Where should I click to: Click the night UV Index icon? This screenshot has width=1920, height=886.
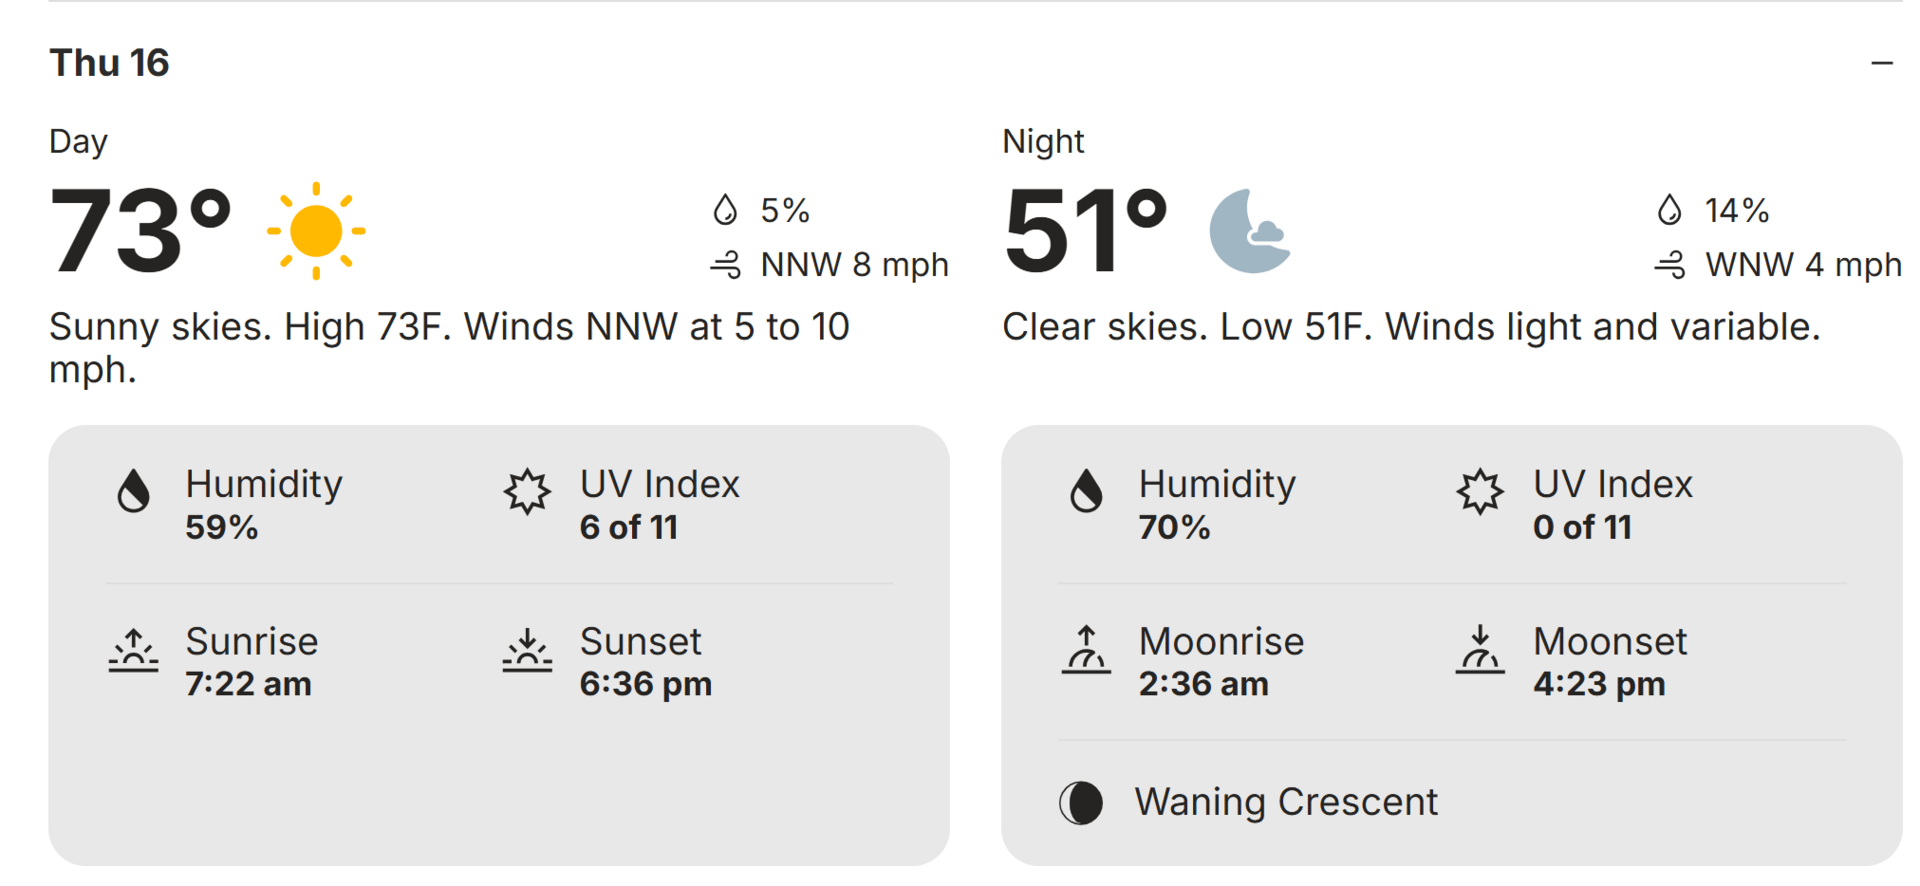tap(1480, 492)
